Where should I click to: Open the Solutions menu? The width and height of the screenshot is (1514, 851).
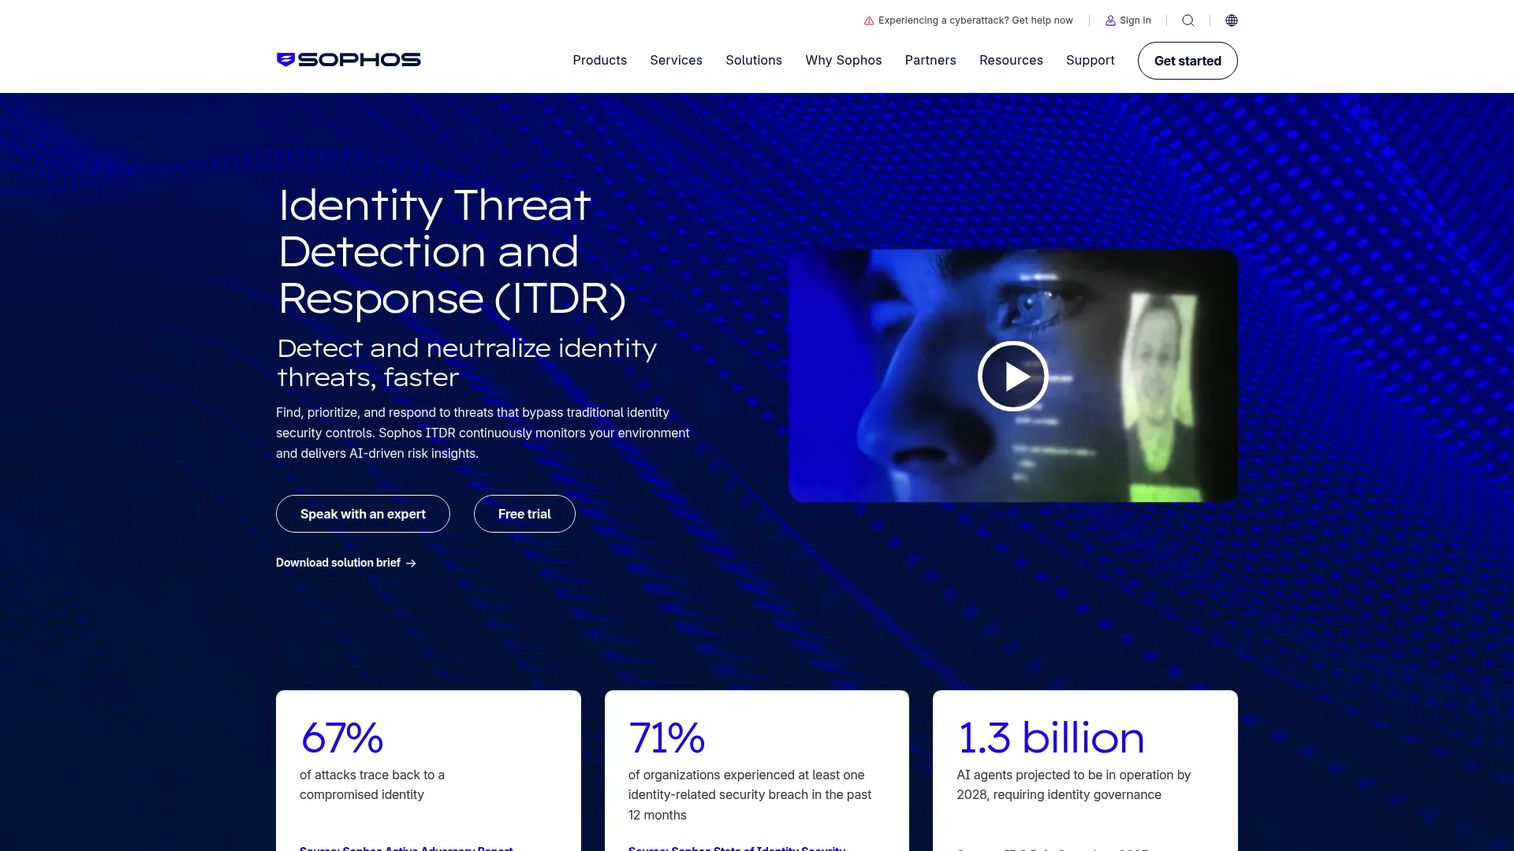[x=754, y=60]
